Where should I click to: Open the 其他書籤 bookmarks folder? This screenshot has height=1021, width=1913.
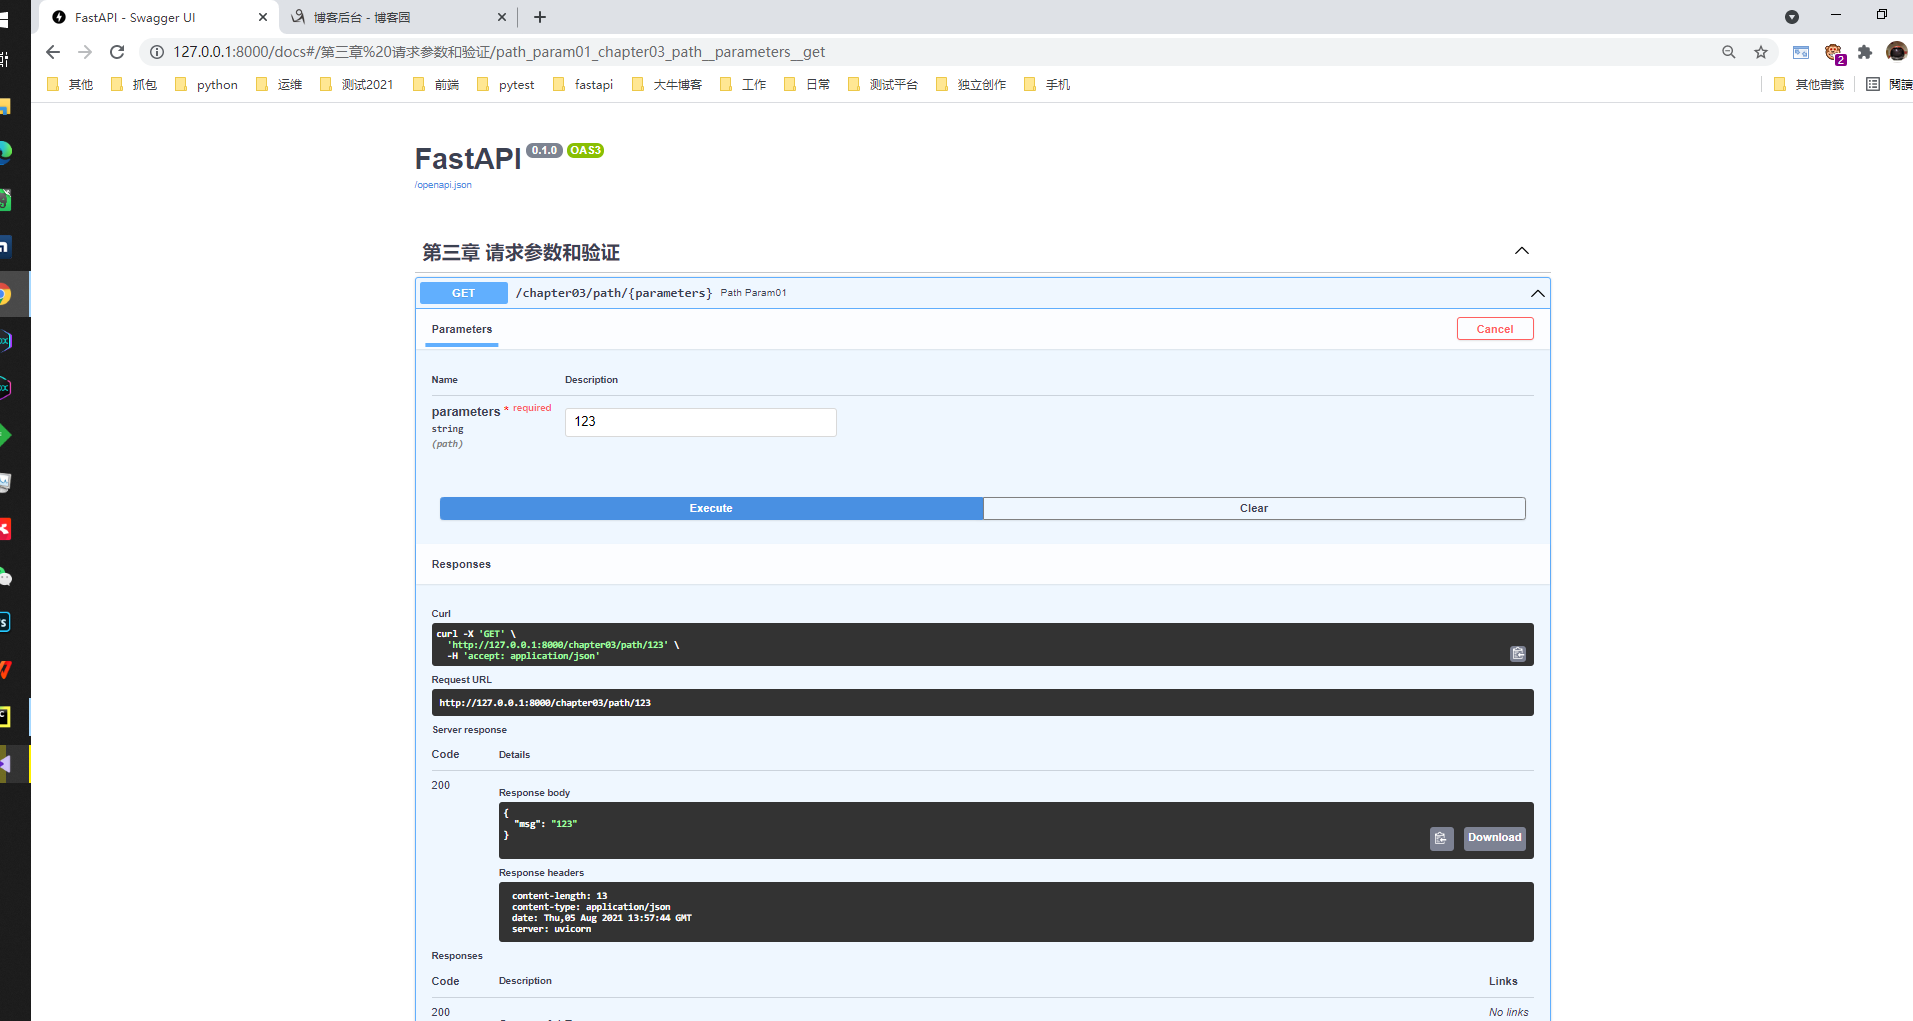[1809, 84]
